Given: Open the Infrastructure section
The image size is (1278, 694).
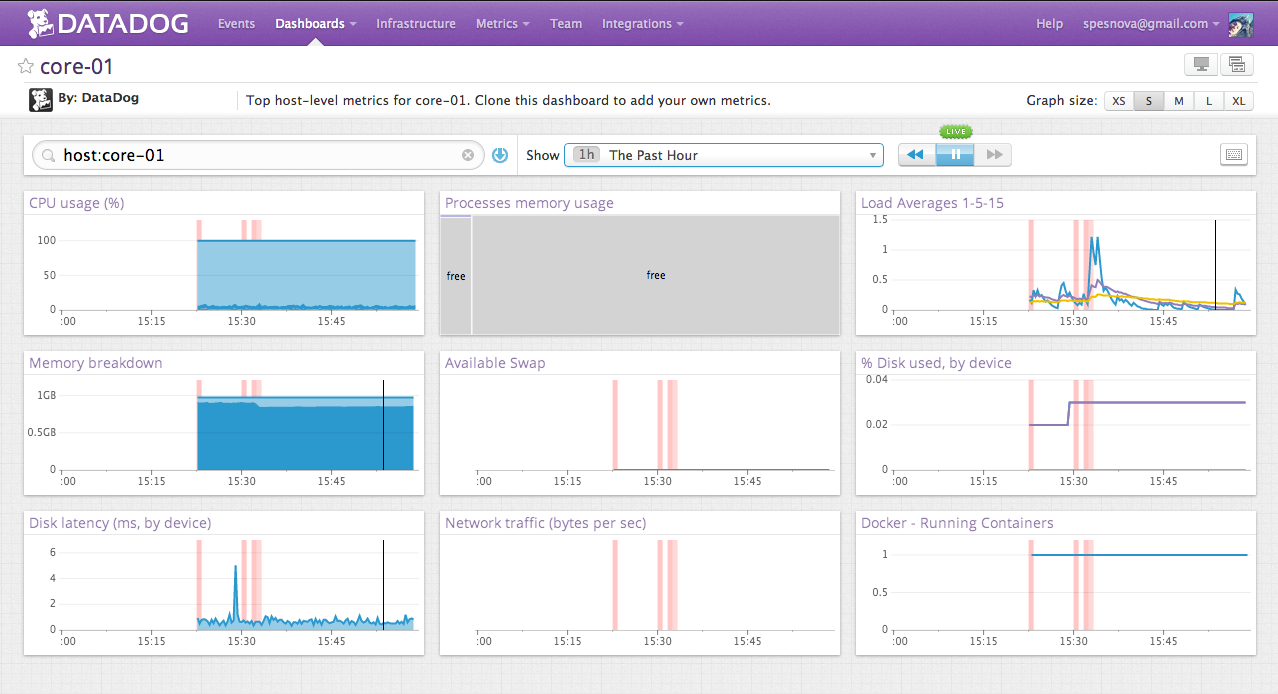Looking at the screenshot, I should (415, 23).
